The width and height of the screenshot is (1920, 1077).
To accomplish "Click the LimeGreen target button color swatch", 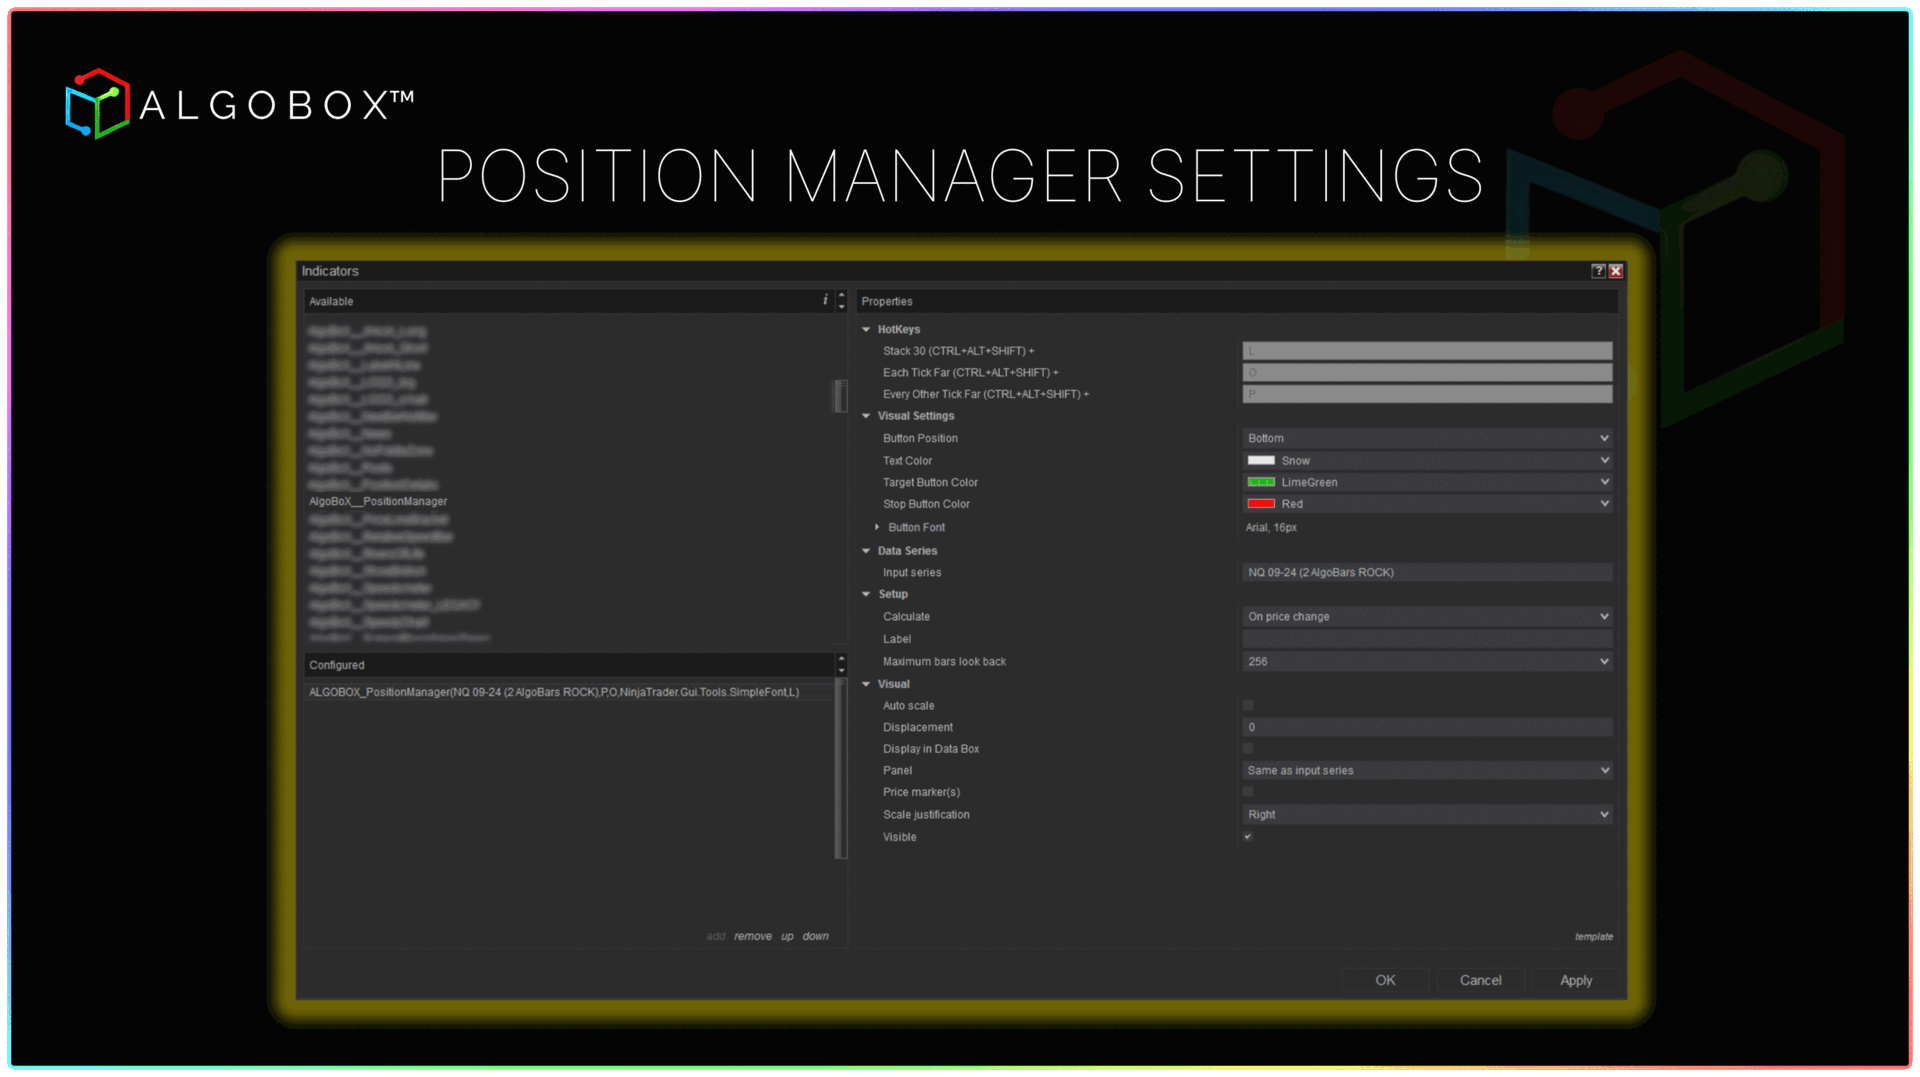I will [x=1261, y=482].
